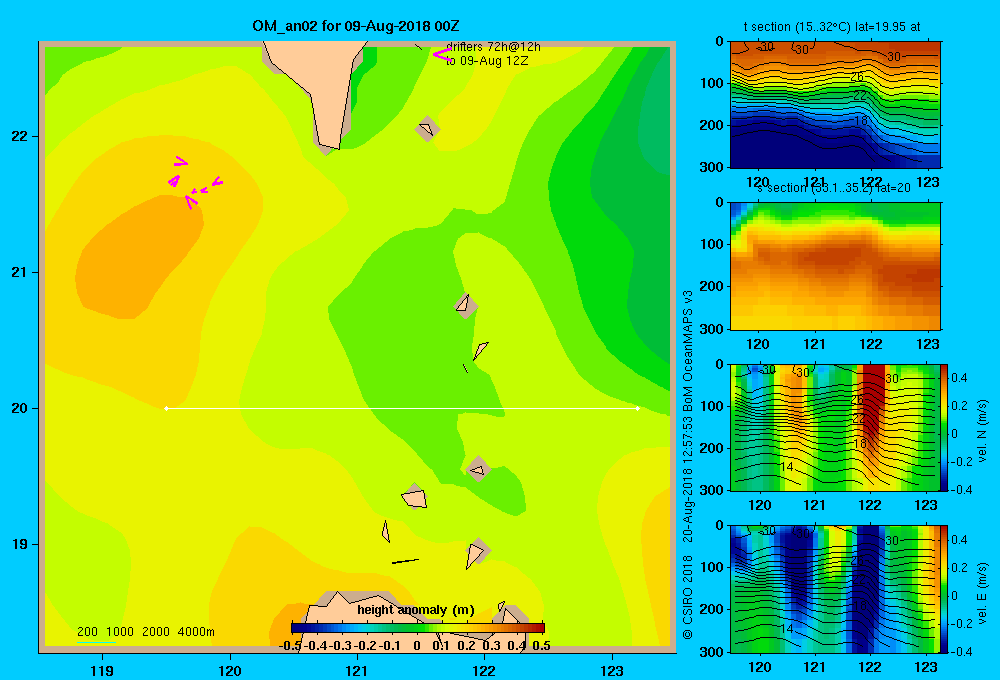1000x680 pixels.
Task: Open the salinity section plot
Action: (x=835, y=266)
